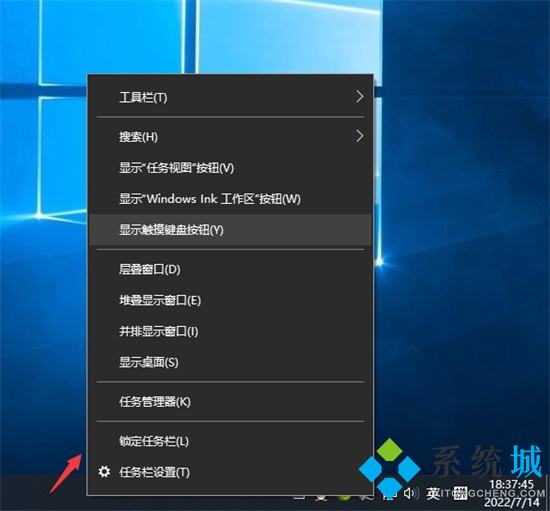Select 并排显示窗口(I) menu entry
The image size is (550, 511).
click(230, 331)
